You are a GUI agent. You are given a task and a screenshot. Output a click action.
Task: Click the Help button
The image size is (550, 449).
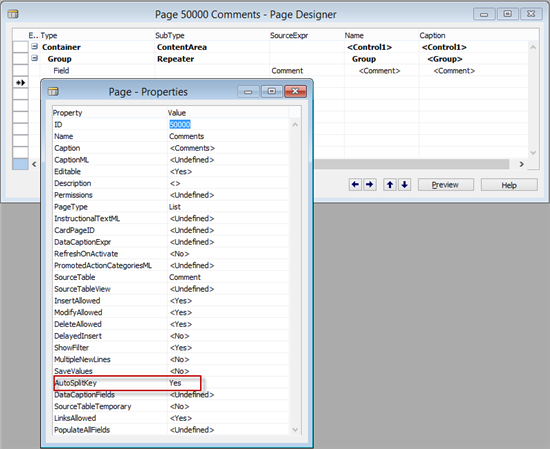(509, 185)
